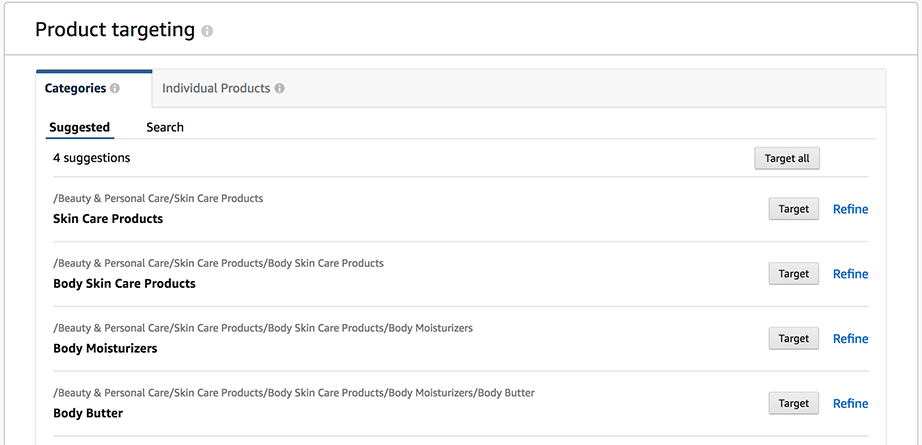Target the Skin Care Products category
Screen dimensions: 922x445
click(794, 209)
